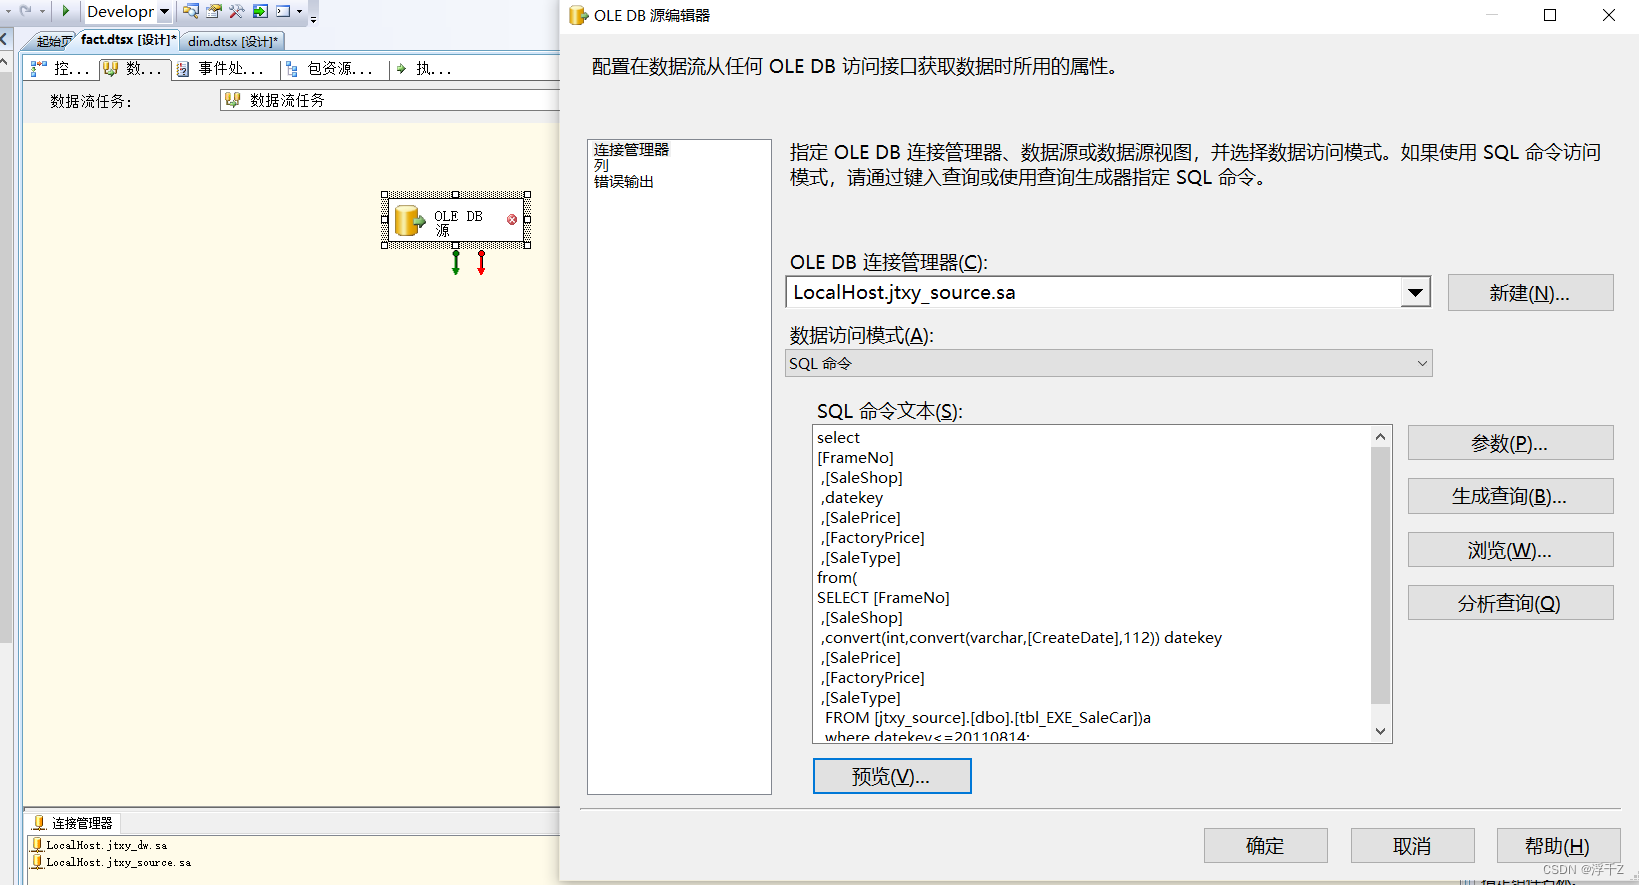The image size is (1639, 885).
Task: Click the 连接管理器 tab at bottom panel
Action: point(73,823)
